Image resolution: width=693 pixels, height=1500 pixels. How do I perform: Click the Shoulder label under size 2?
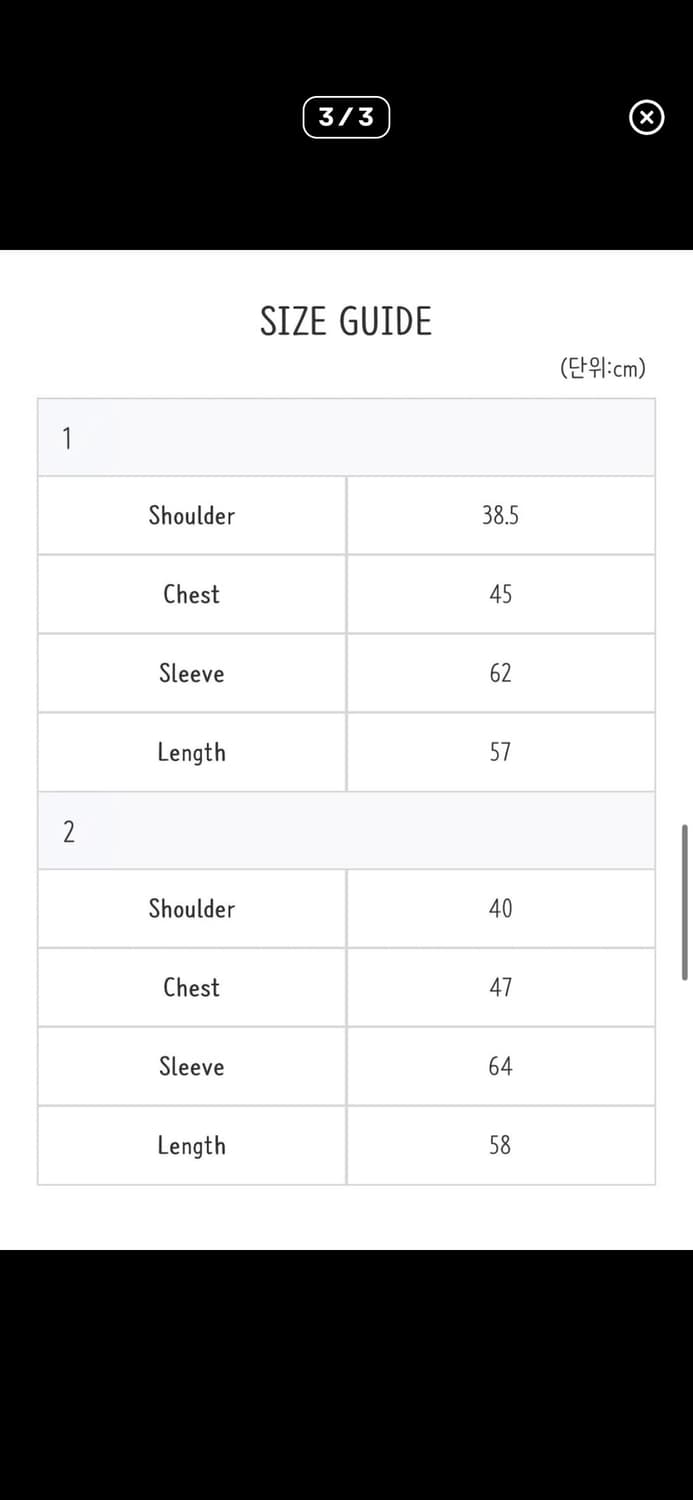(x=192, y=909)
